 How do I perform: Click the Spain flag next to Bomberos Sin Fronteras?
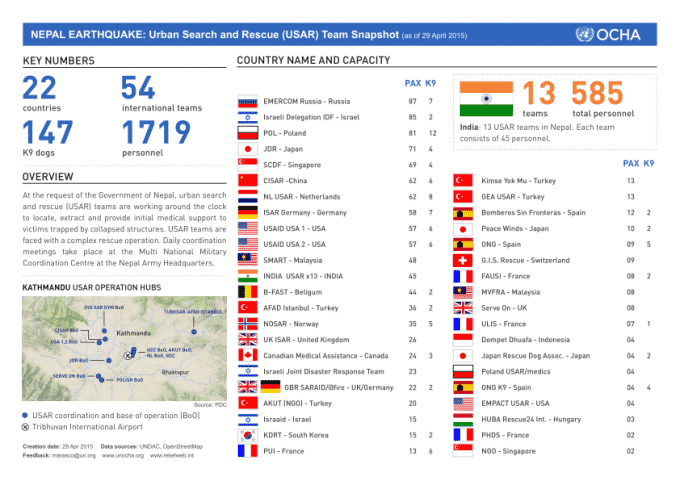click(463, 213)
